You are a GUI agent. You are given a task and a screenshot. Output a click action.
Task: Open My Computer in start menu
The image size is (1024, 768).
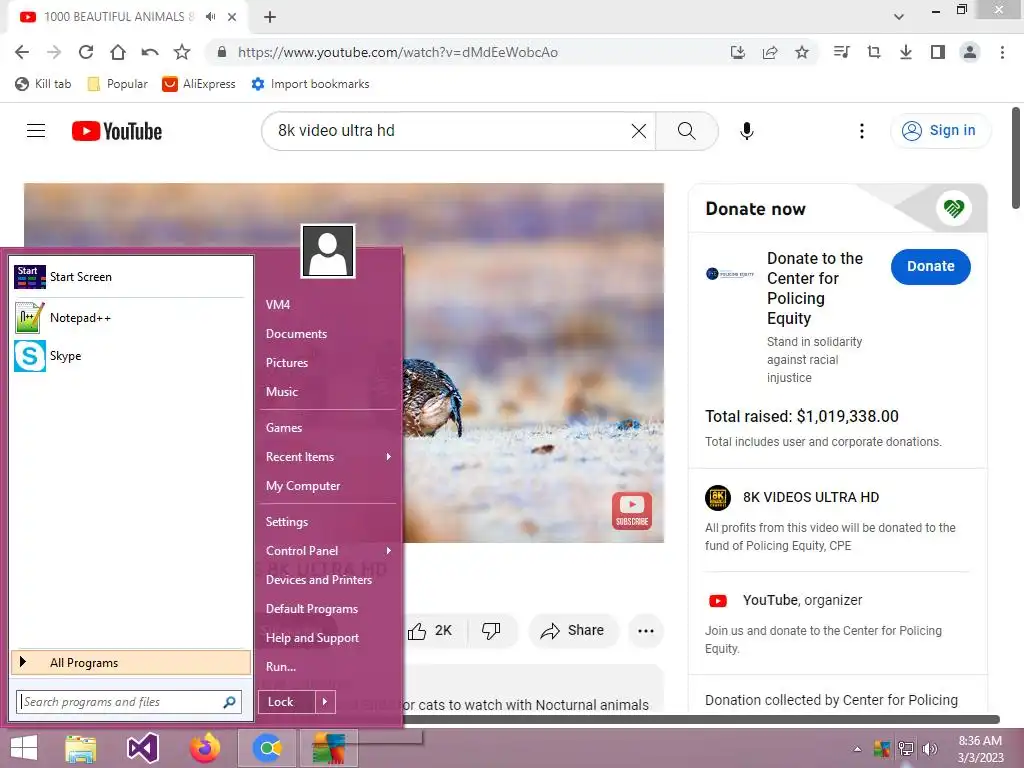tap(303, 486)
